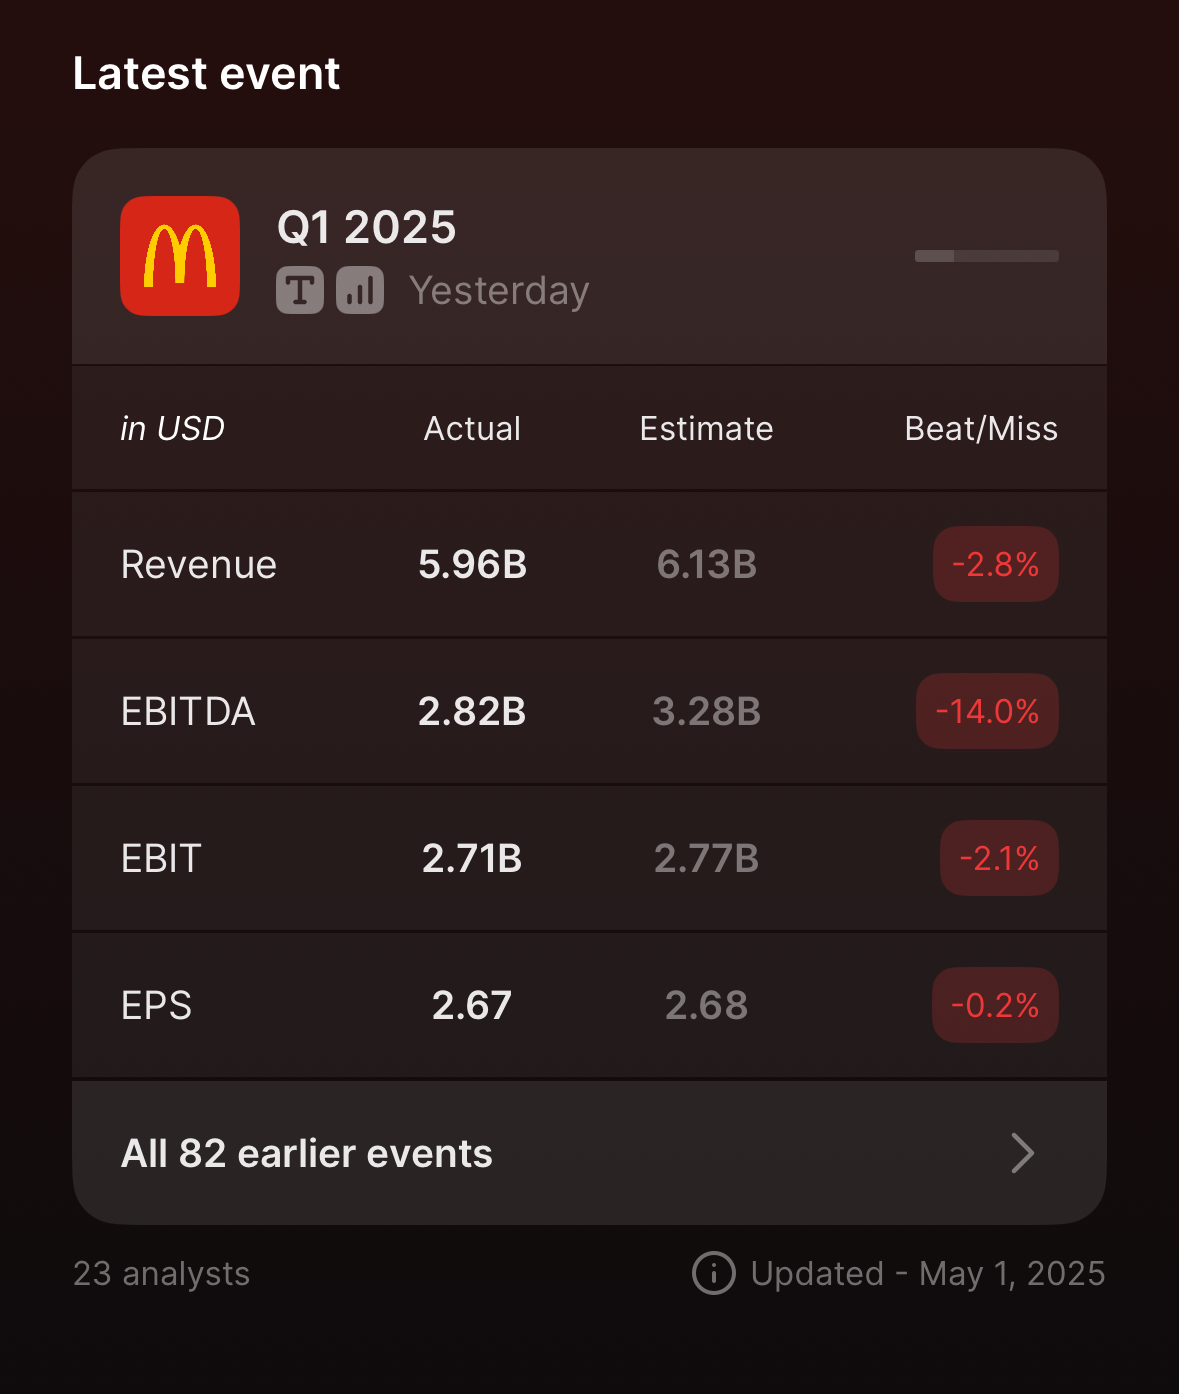
Task: Expand via chevron on earlier events row
Action: 1022,1153
